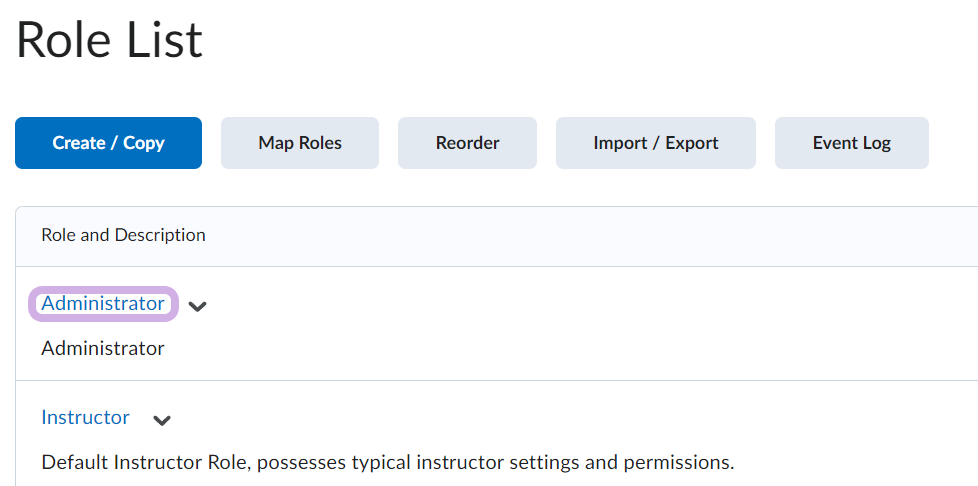Viewport: 978px width, 486px height.
Task: Open the Administrator role link
Action: click(103, 303)
